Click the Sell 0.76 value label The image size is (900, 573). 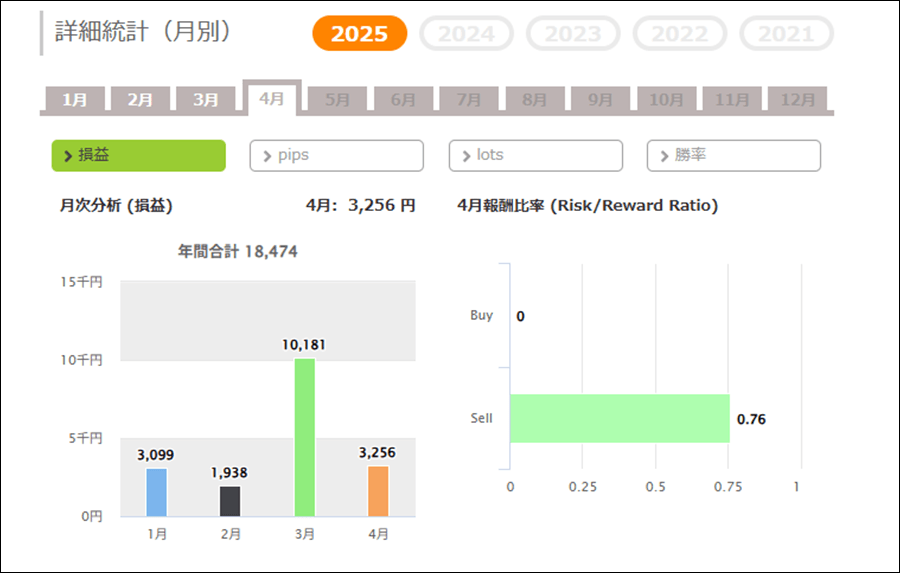[x=751, y=419]
